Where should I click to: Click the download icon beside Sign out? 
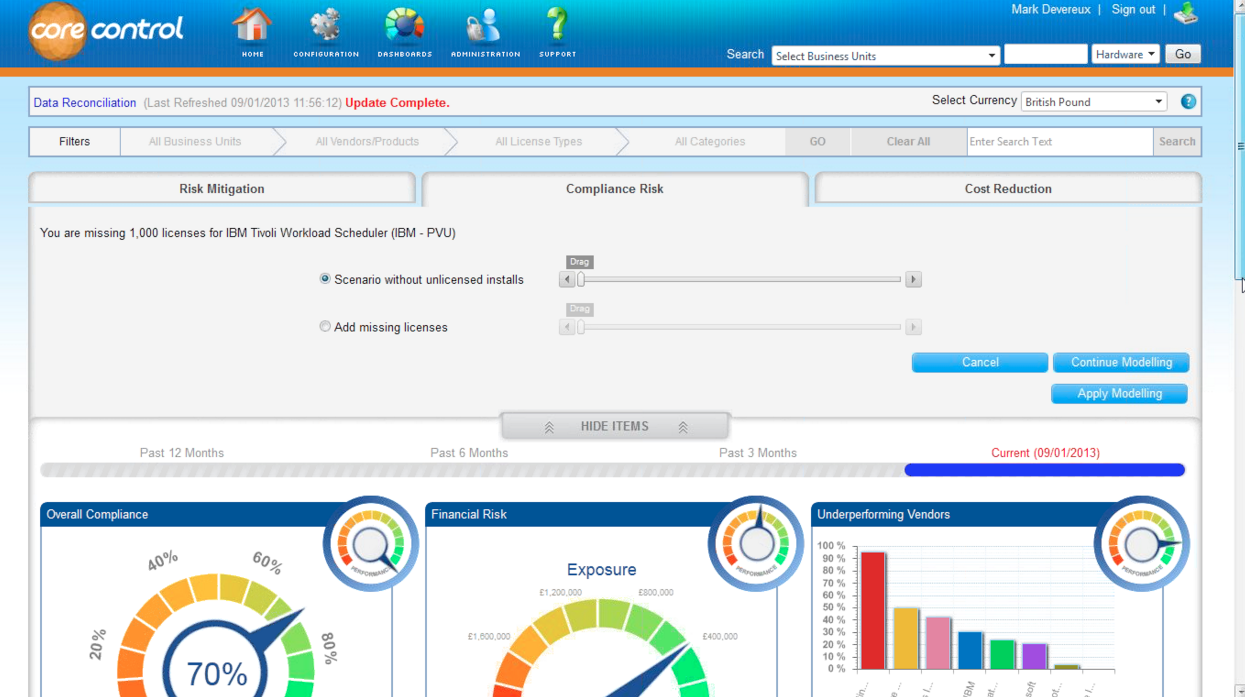click(x=1186, y=13)
